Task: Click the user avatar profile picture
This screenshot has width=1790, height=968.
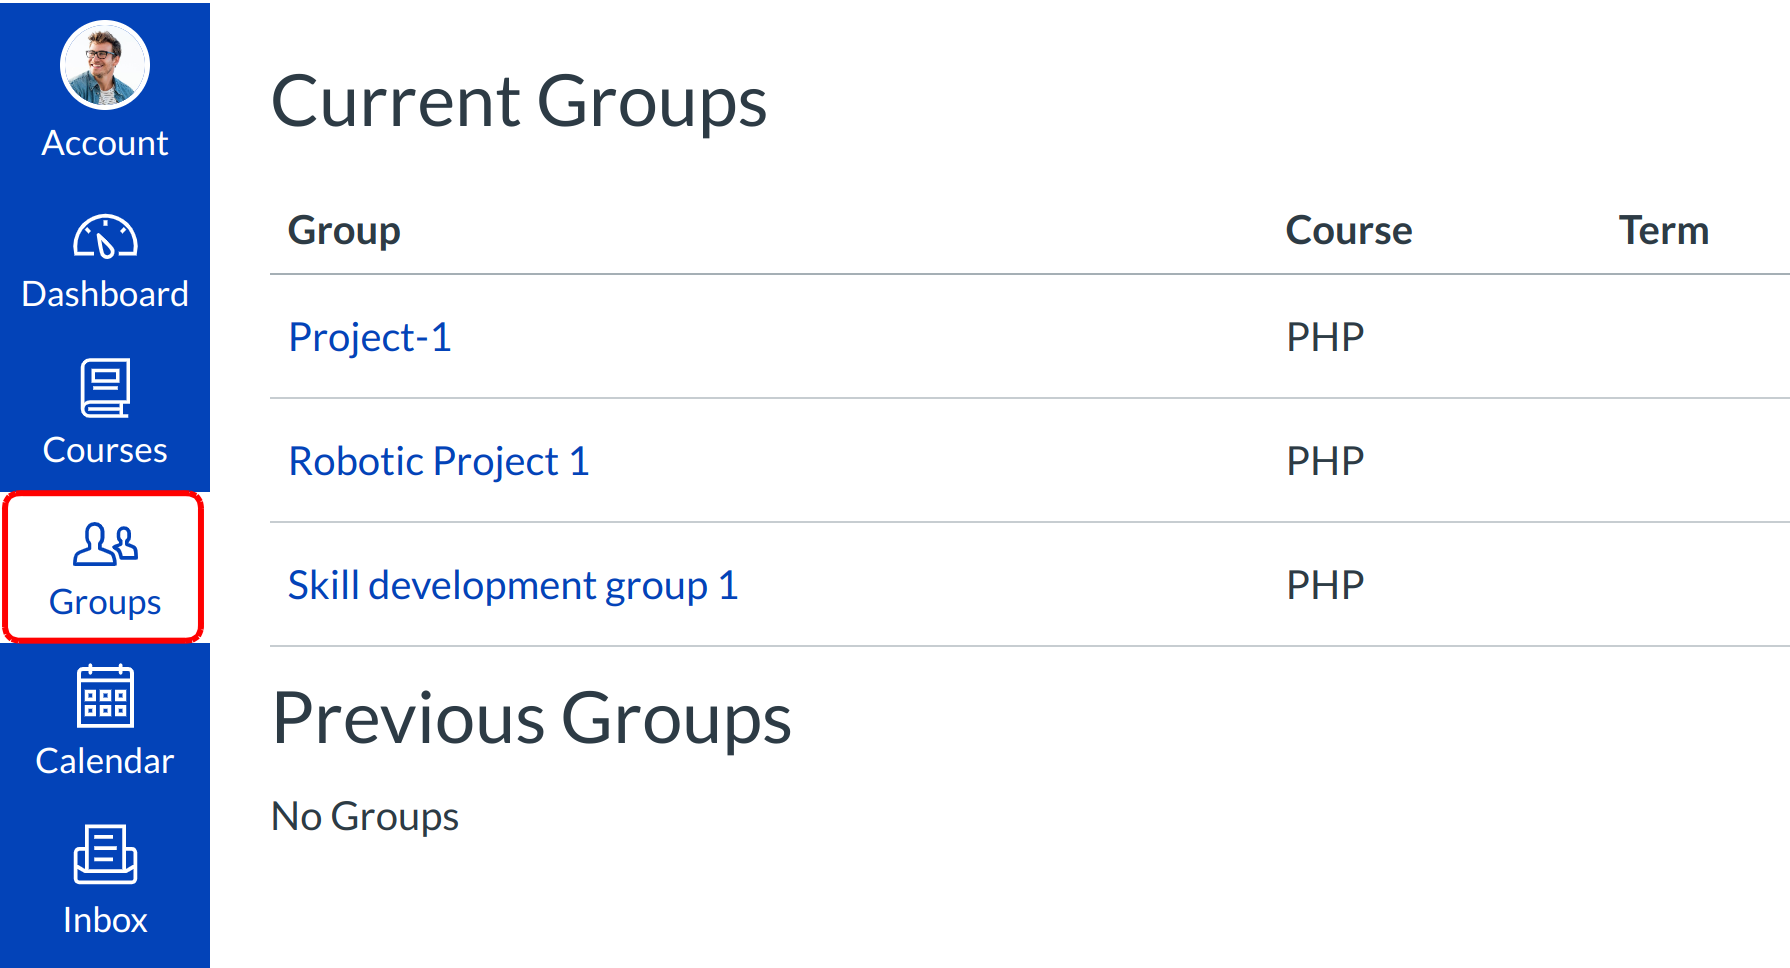Action: pyautogui.click(x=105, y=65)
